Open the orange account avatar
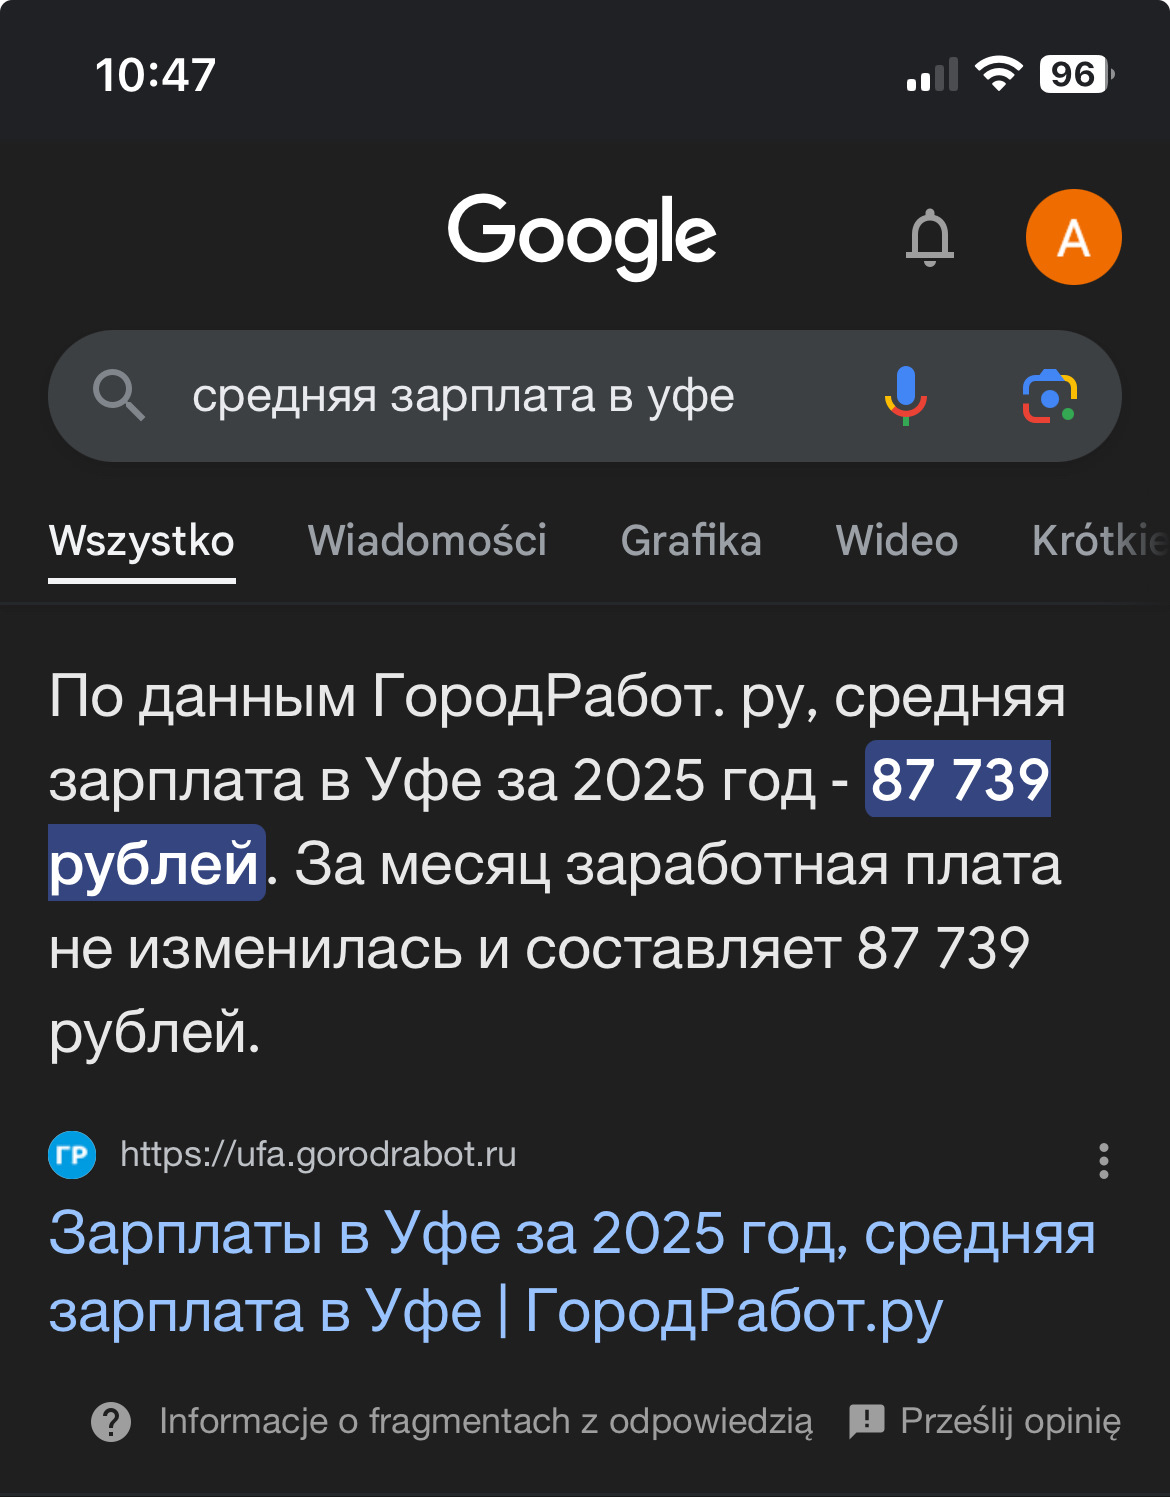Viewport: 1170px width, 1497px height. pyautogui.click(x=1073, y=237)
